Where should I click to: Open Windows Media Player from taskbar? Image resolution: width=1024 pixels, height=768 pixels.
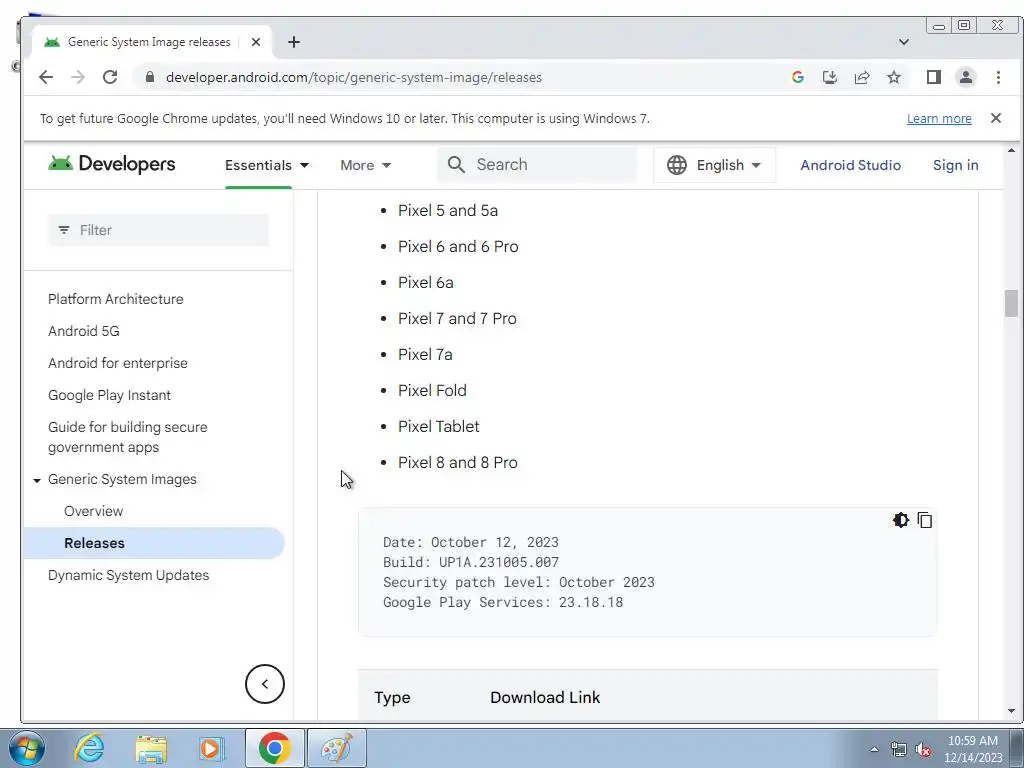pyautogui.click(x=211, y=748)
